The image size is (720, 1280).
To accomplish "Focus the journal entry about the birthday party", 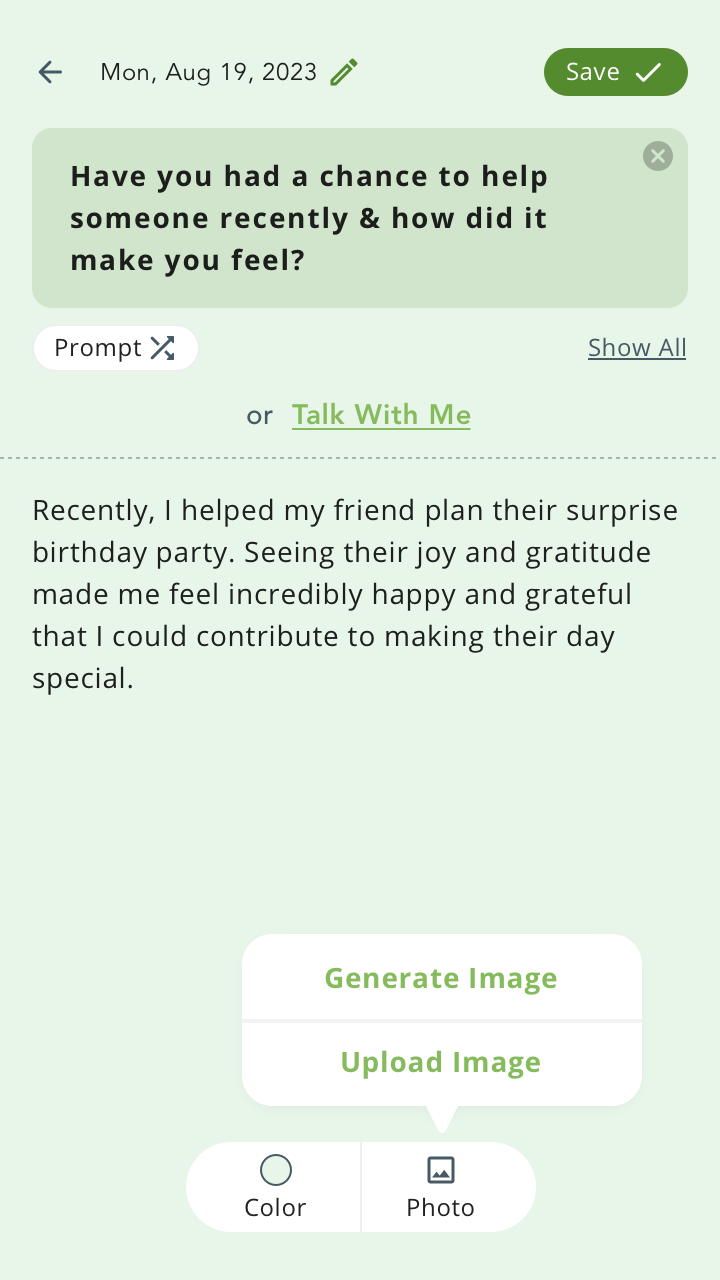I will coord(356,595).
